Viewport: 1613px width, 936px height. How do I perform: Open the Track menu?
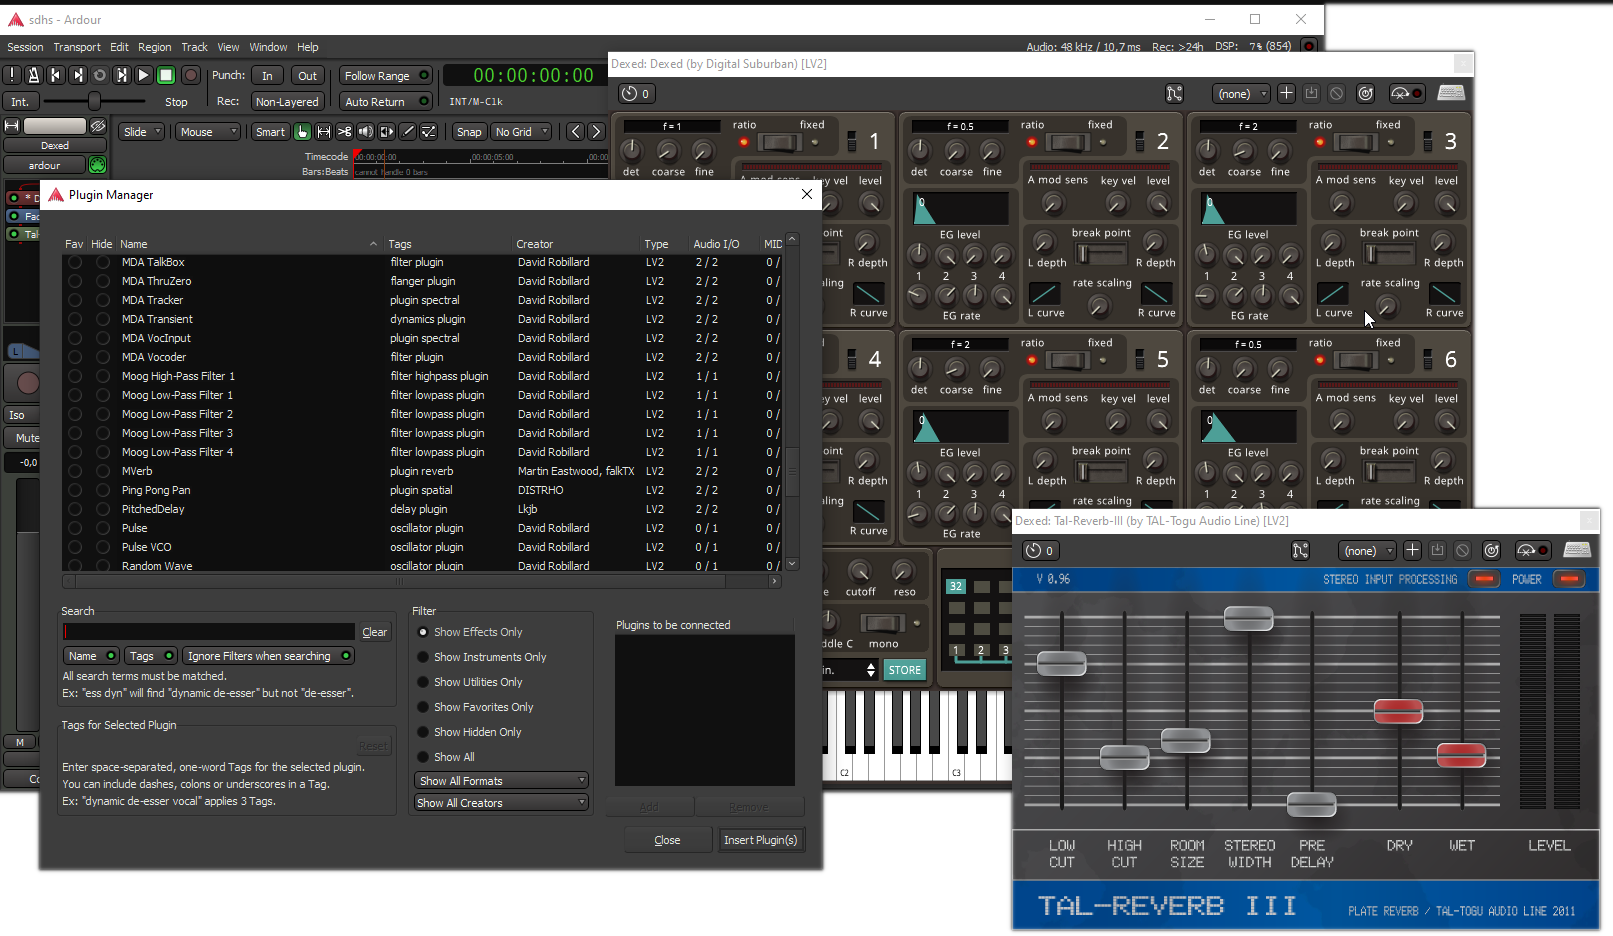194,47
